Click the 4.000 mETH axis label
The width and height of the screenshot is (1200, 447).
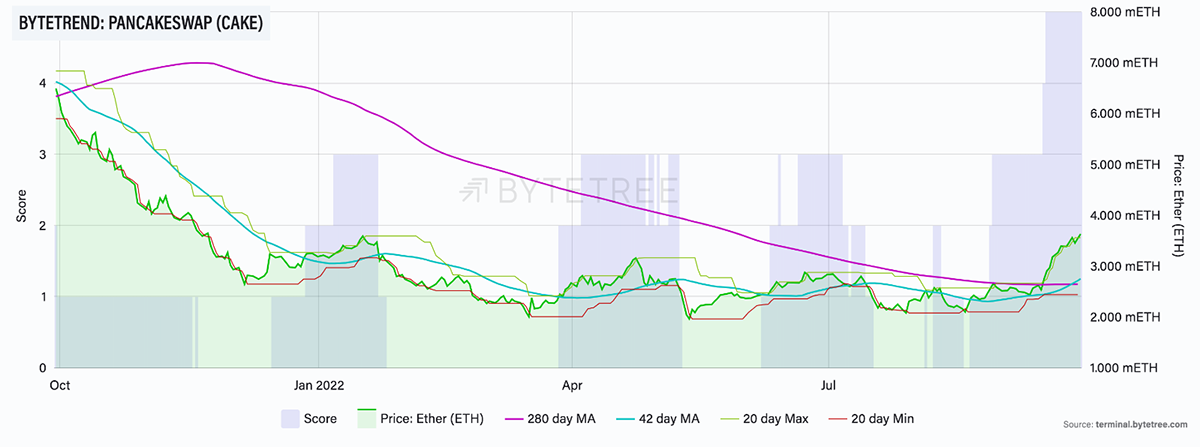pos(1123,216)
